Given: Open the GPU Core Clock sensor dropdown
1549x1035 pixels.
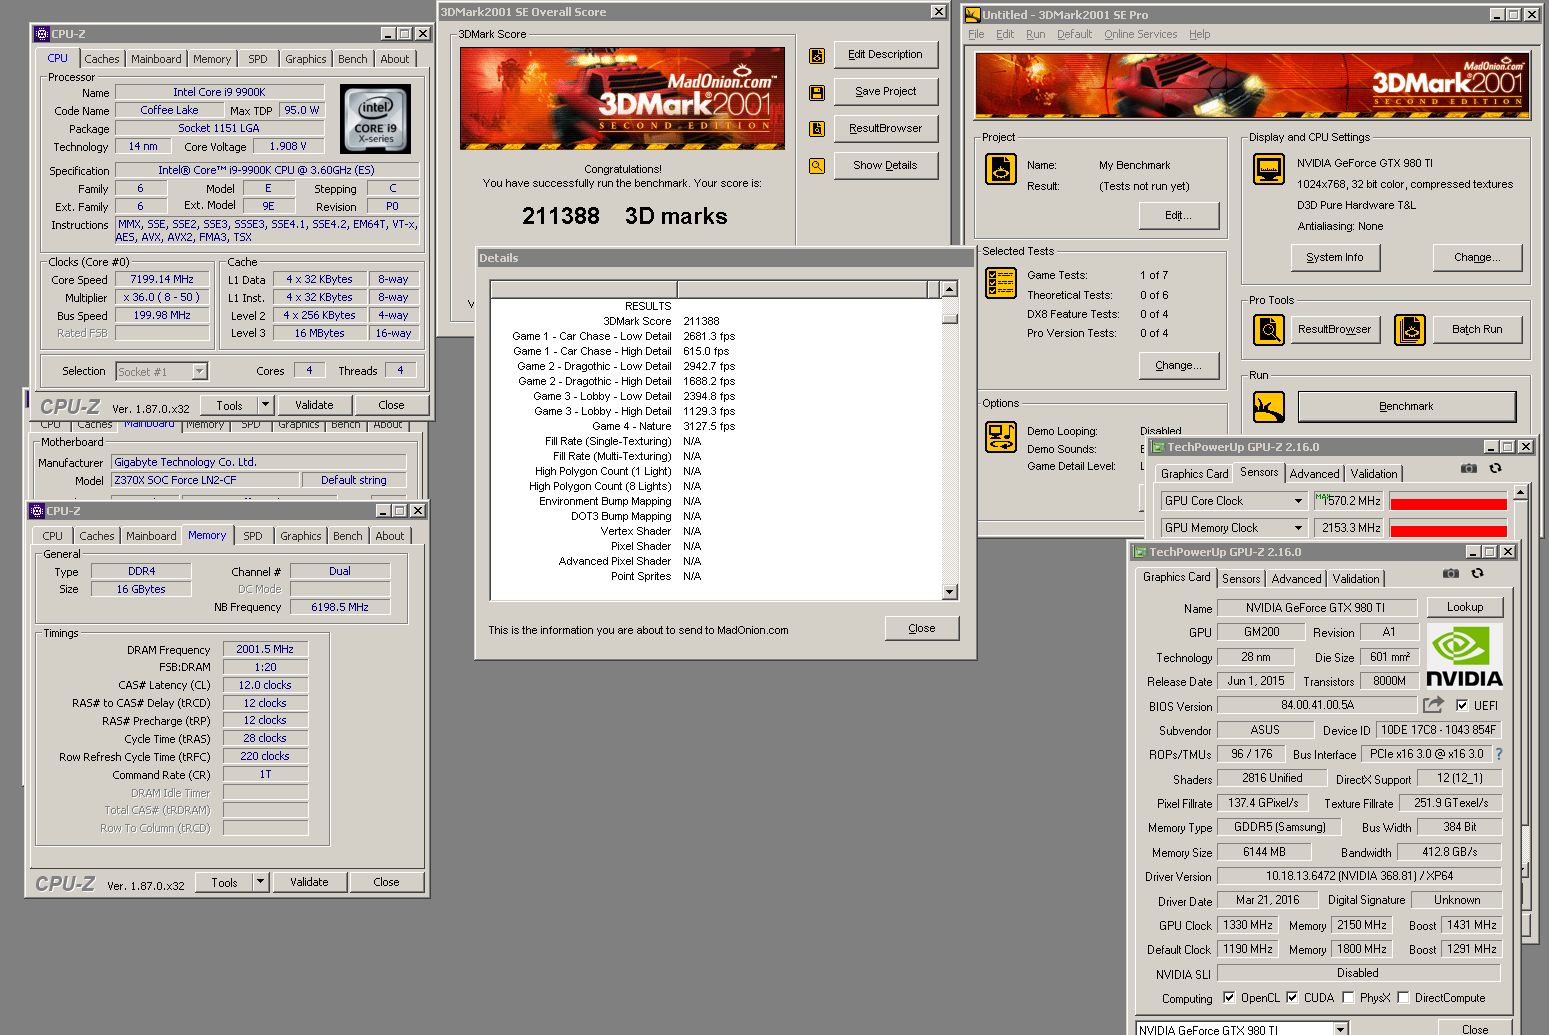Looking at the screenshot, I should click(1298, 501).
